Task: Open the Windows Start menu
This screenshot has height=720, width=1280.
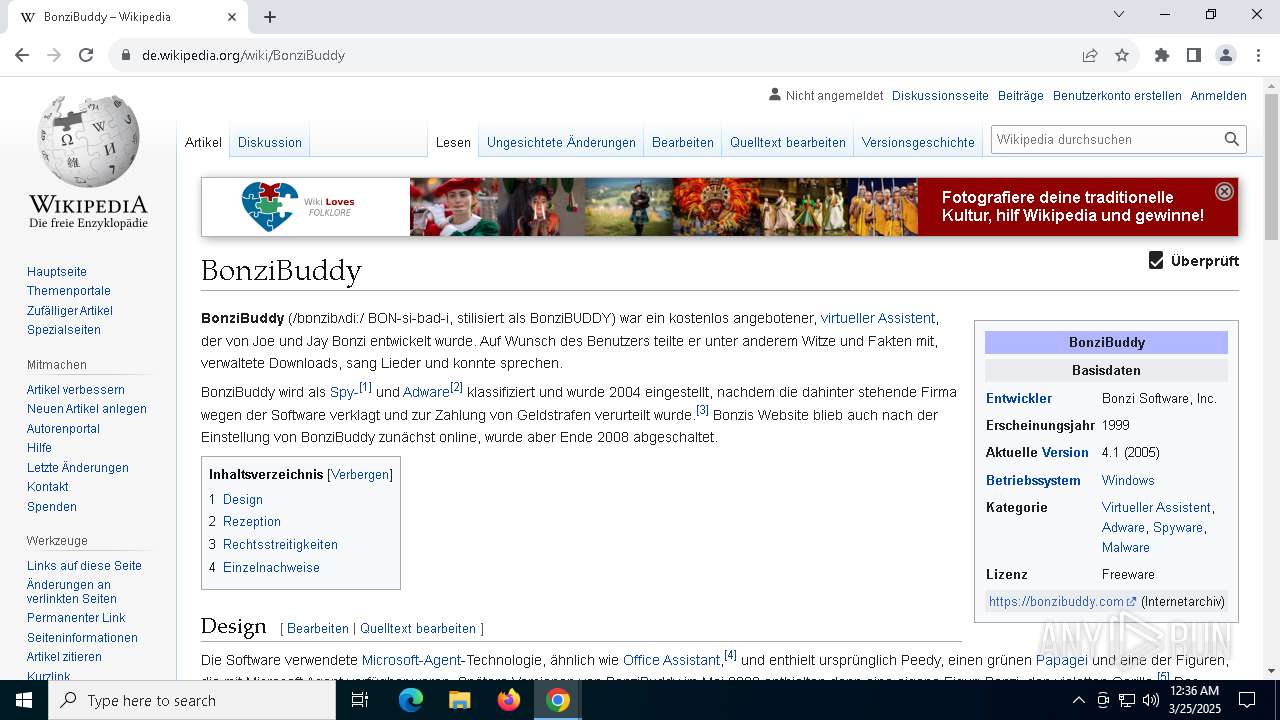Action: pos(24,700)
